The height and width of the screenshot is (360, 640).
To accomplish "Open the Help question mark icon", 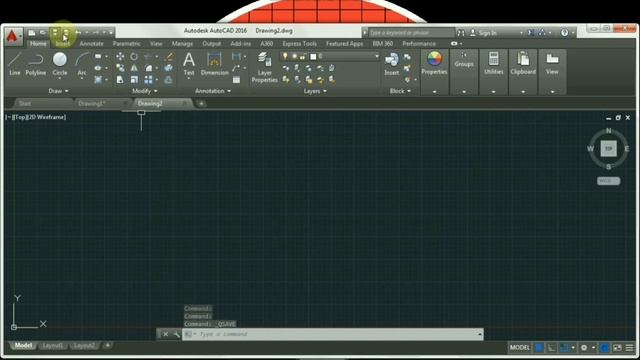I will (x=564, y=33).
